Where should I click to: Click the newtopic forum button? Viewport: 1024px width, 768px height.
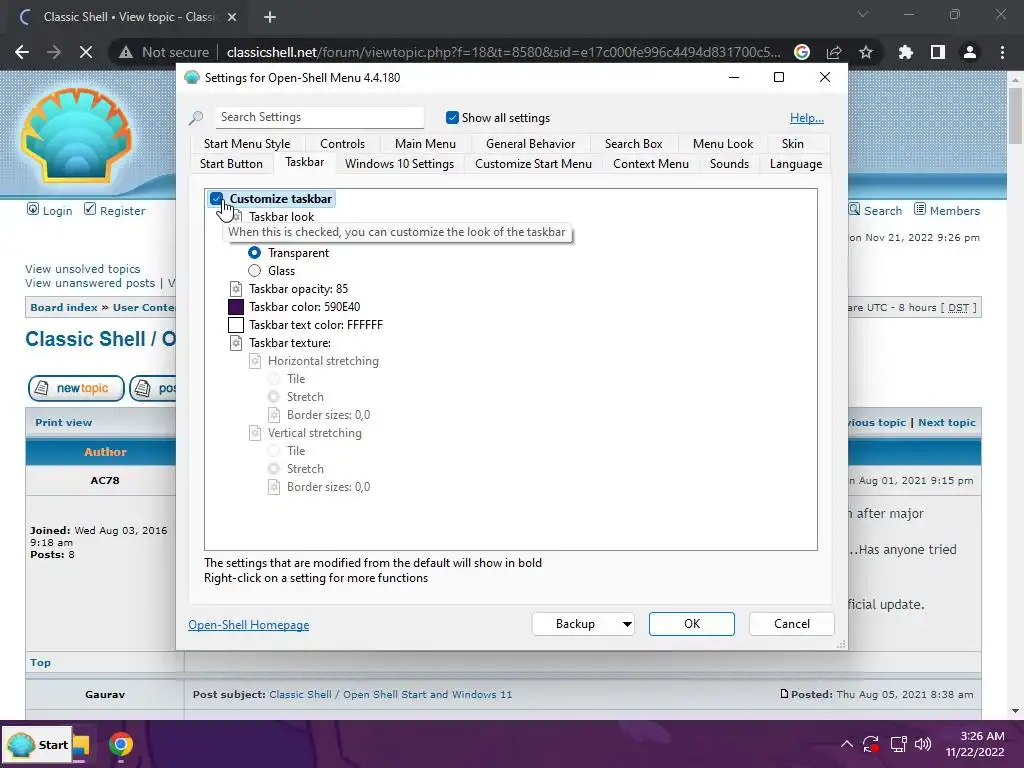76,388
